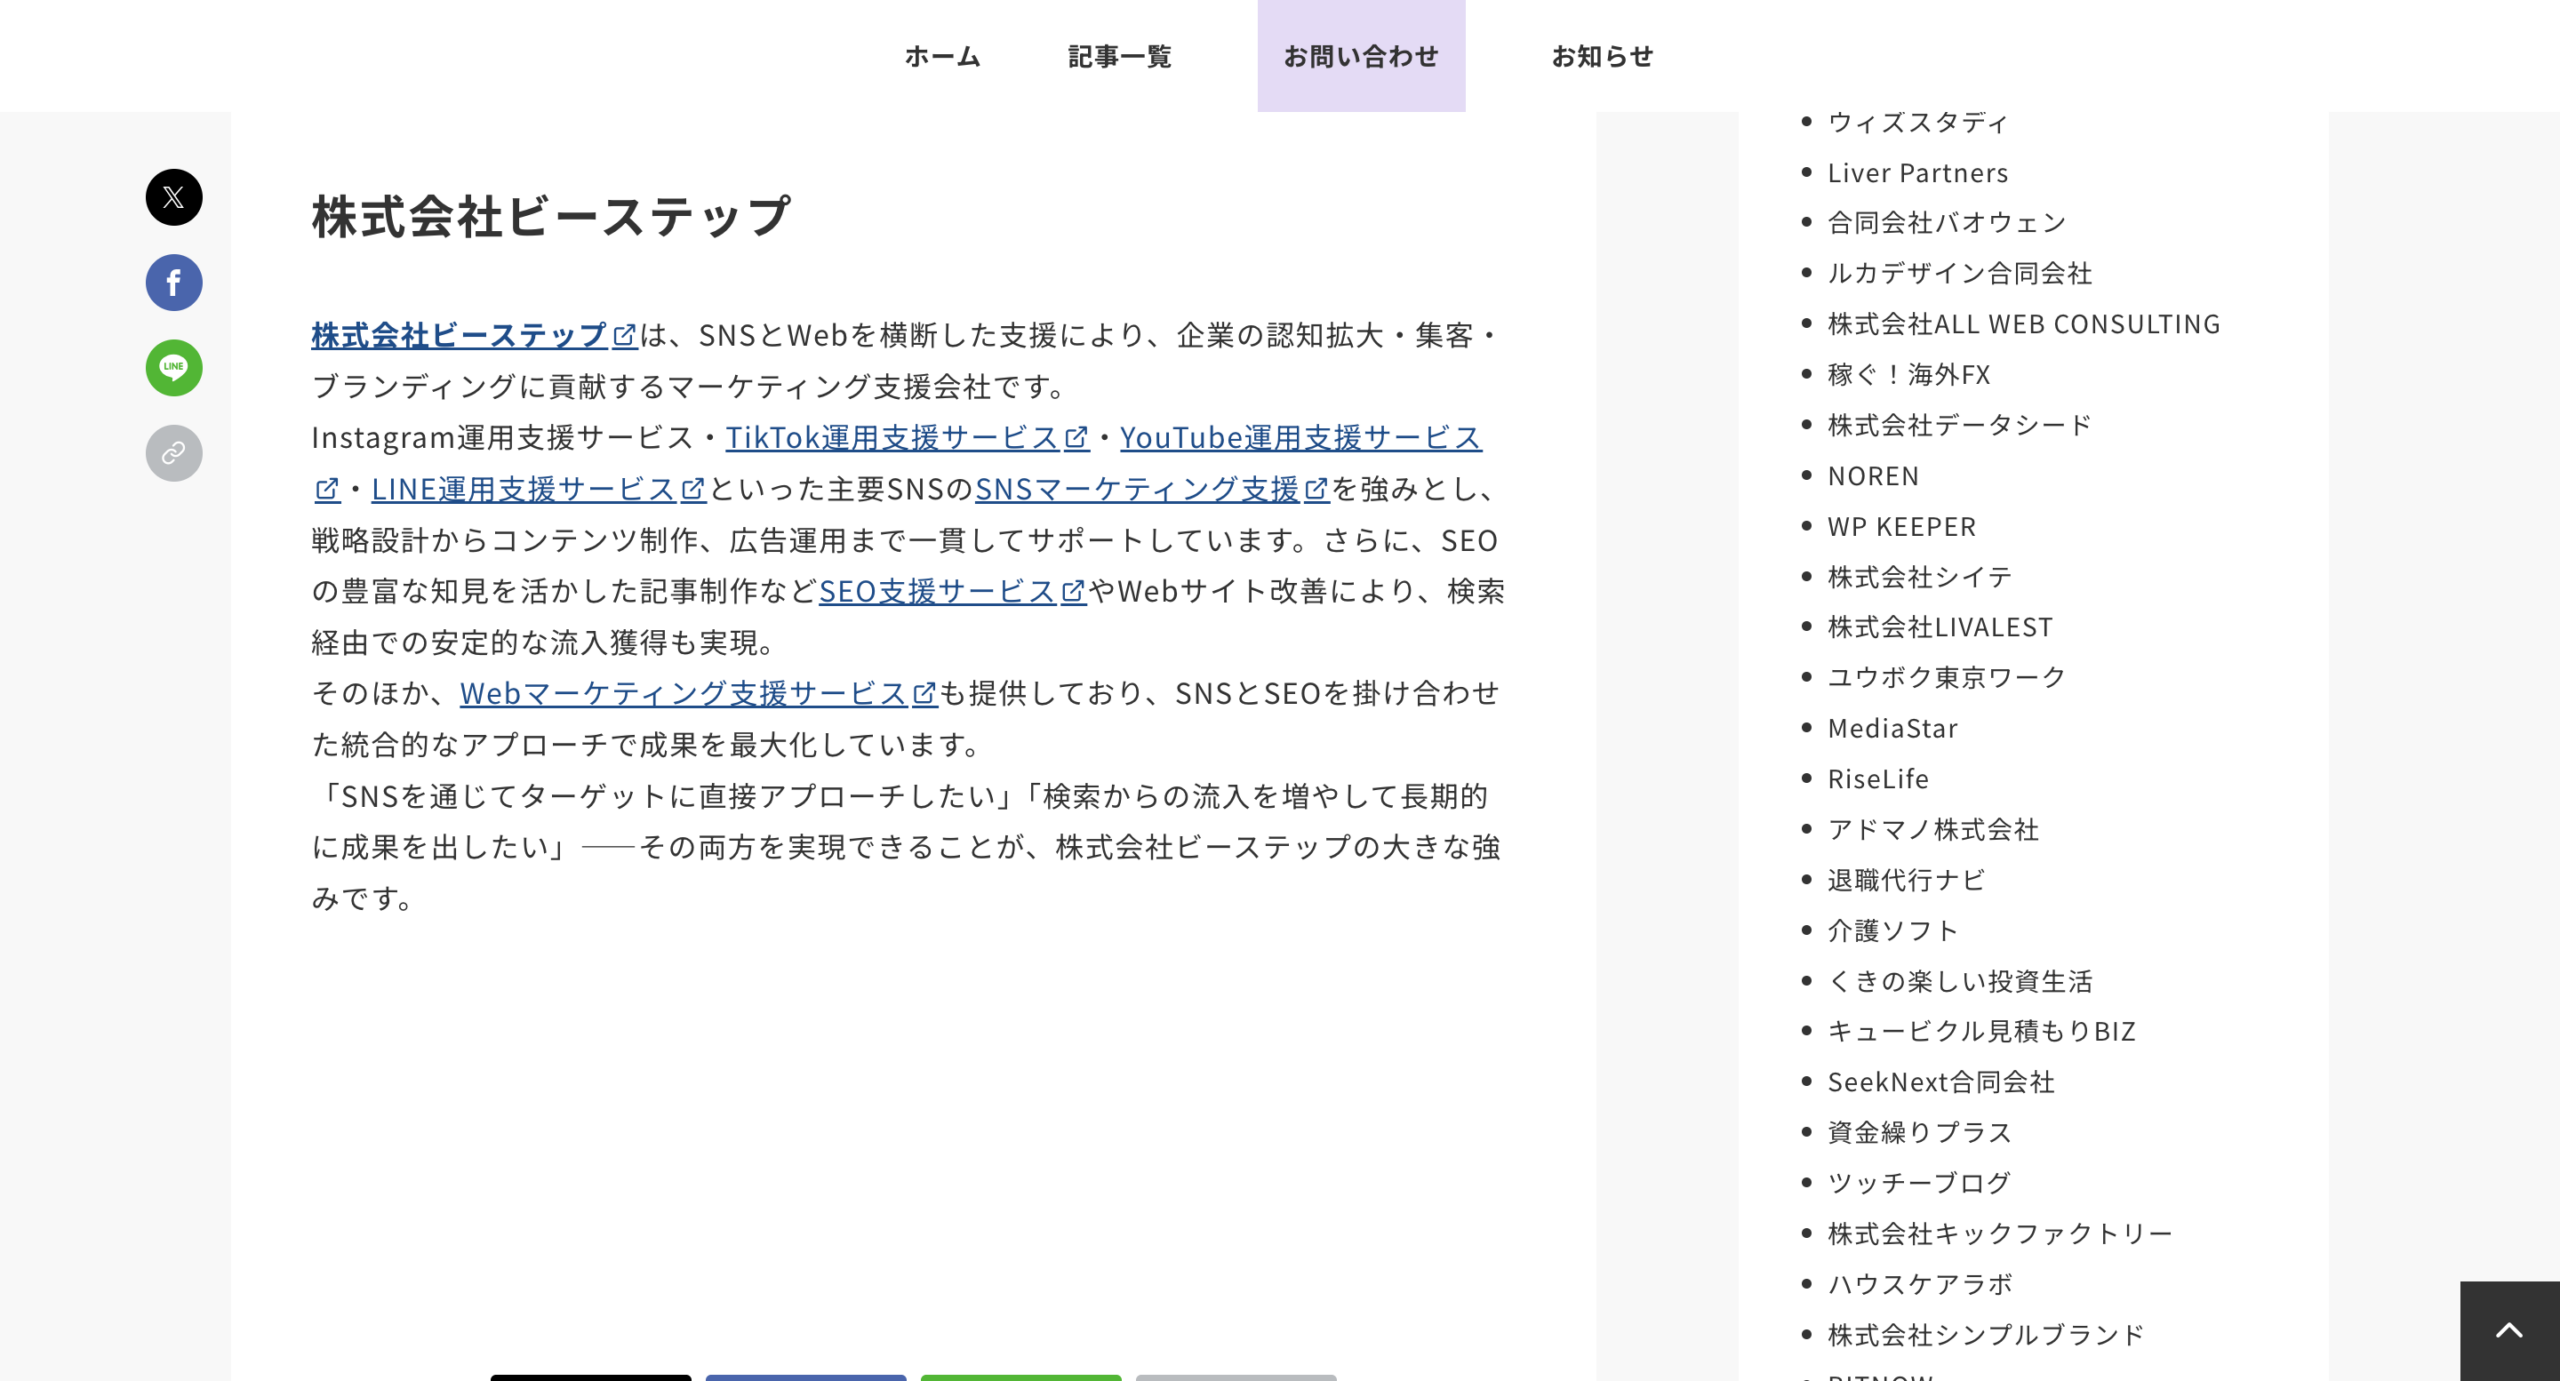Open the LINE運用支援サービス link
This screenshot has width=2560, height=1381.
[x=538, y=489]
